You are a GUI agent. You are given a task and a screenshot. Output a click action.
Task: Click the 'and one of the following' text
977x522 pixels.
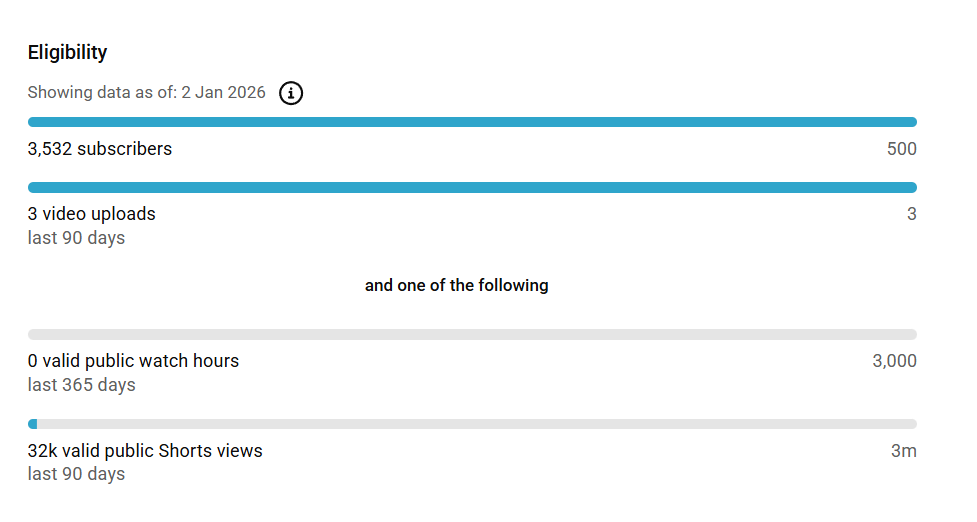tap(456, 285)
